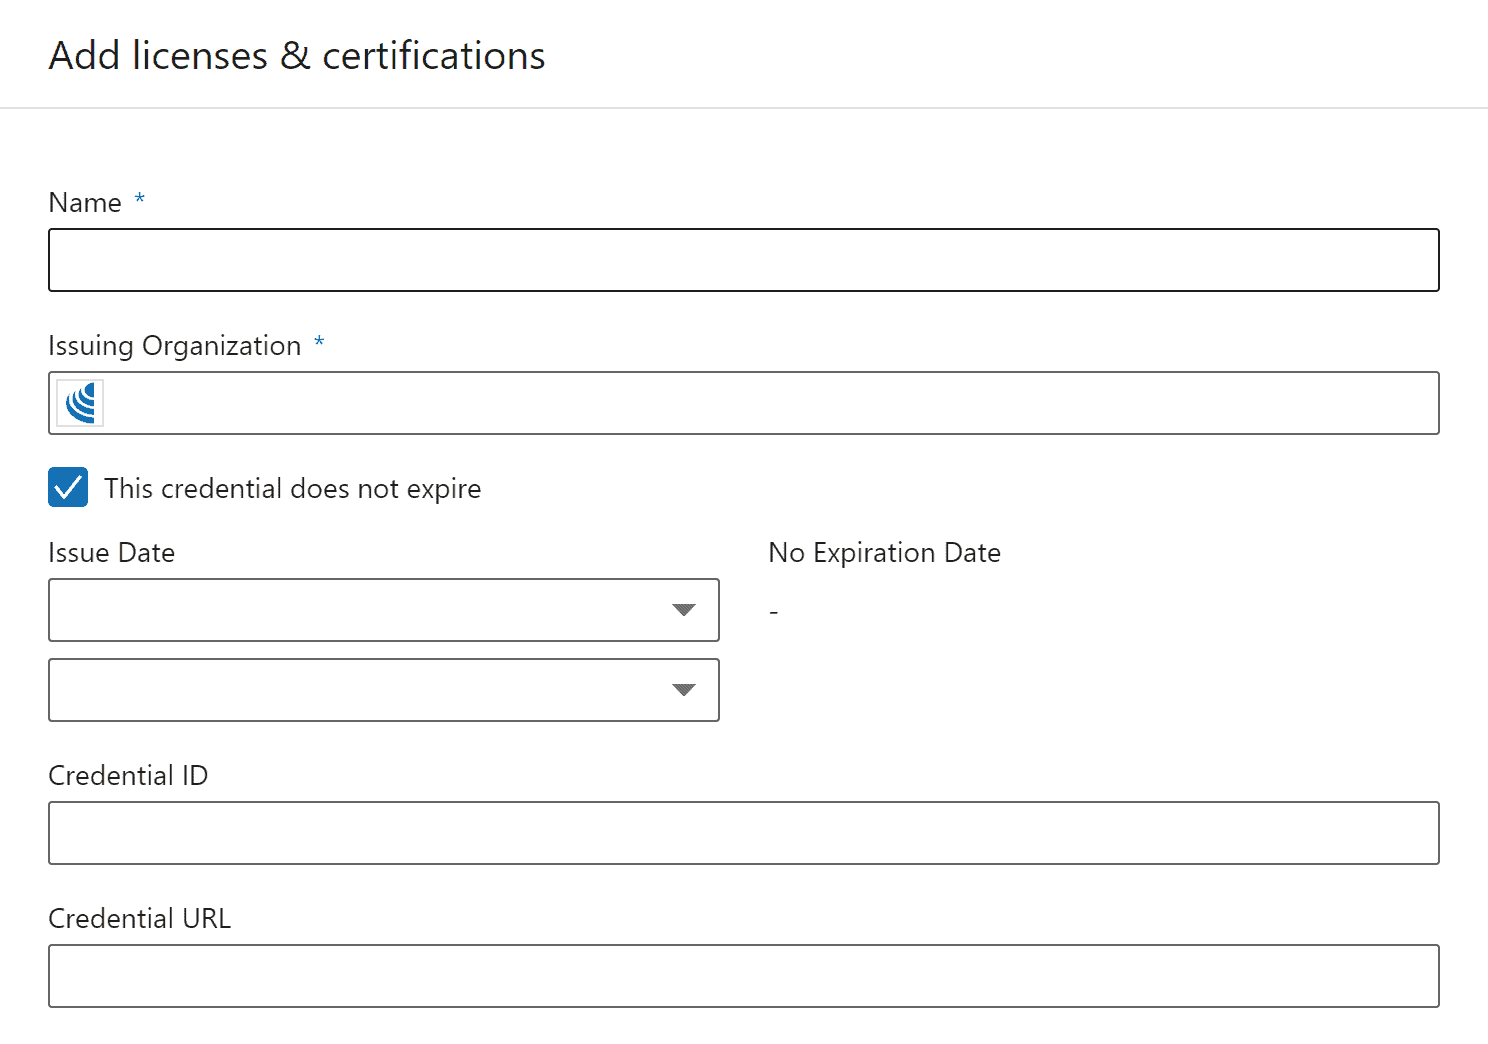Click the organization logo icon
The image size is (1488, 1044).
click(80, 403)
